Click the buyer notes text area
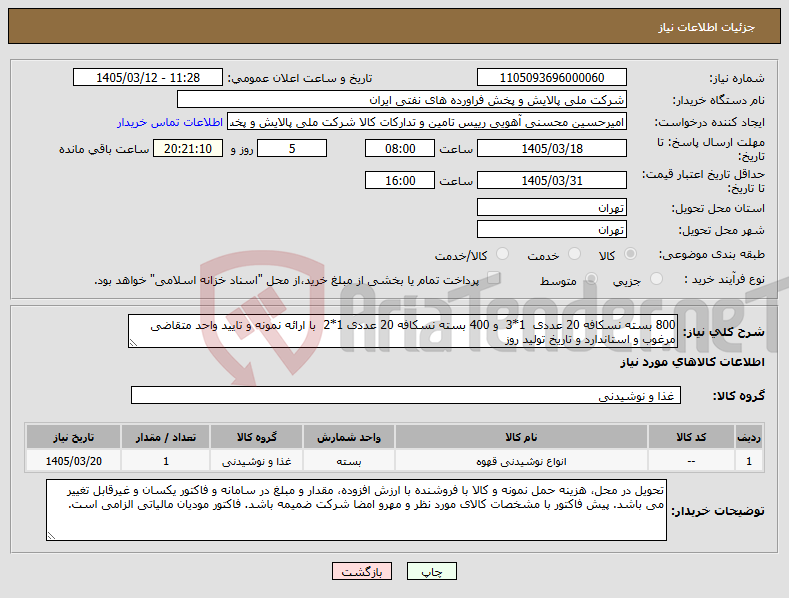789x598 pixels. 356,510
